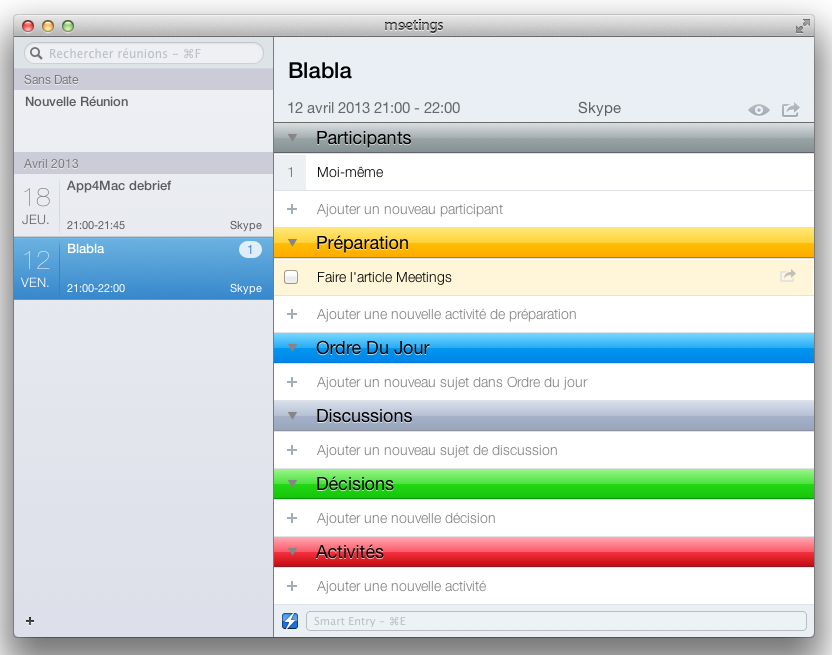
Task: Check the Faire l'article Meetings checkbox
Action: pos(291,277)
